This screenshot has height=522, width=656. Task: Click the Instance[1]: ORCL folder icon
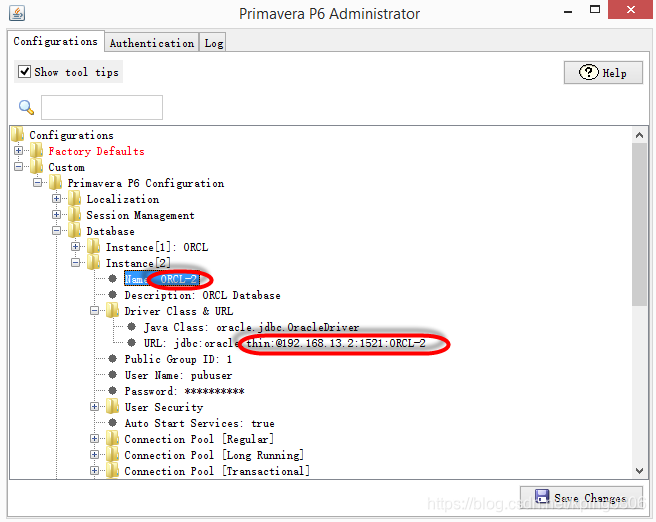(94, 247)
